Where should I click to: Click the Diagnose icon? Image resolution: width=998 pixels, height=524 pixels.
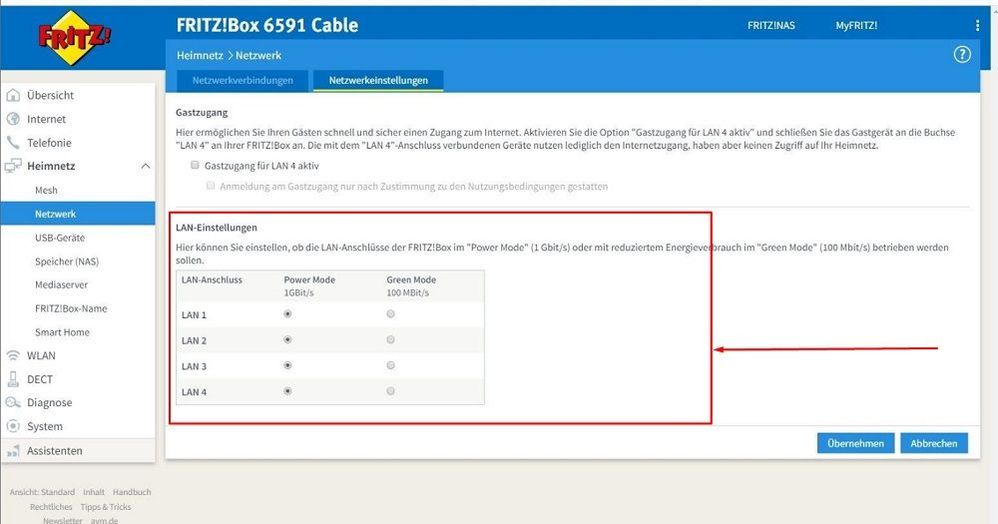point(13,402)
